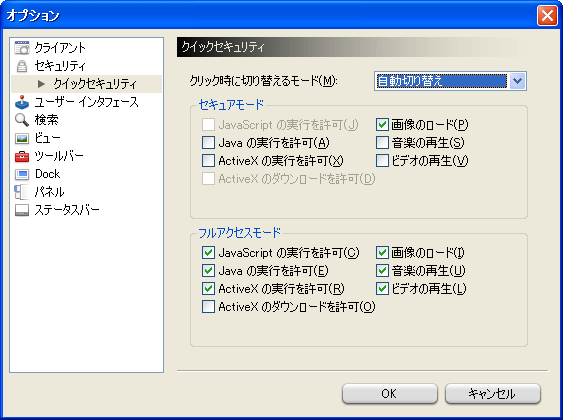Uncheck ビデオの再生(L) in full access mode
Image resolution: width=563 pixels, height=420 pixels.
[382, 289]
